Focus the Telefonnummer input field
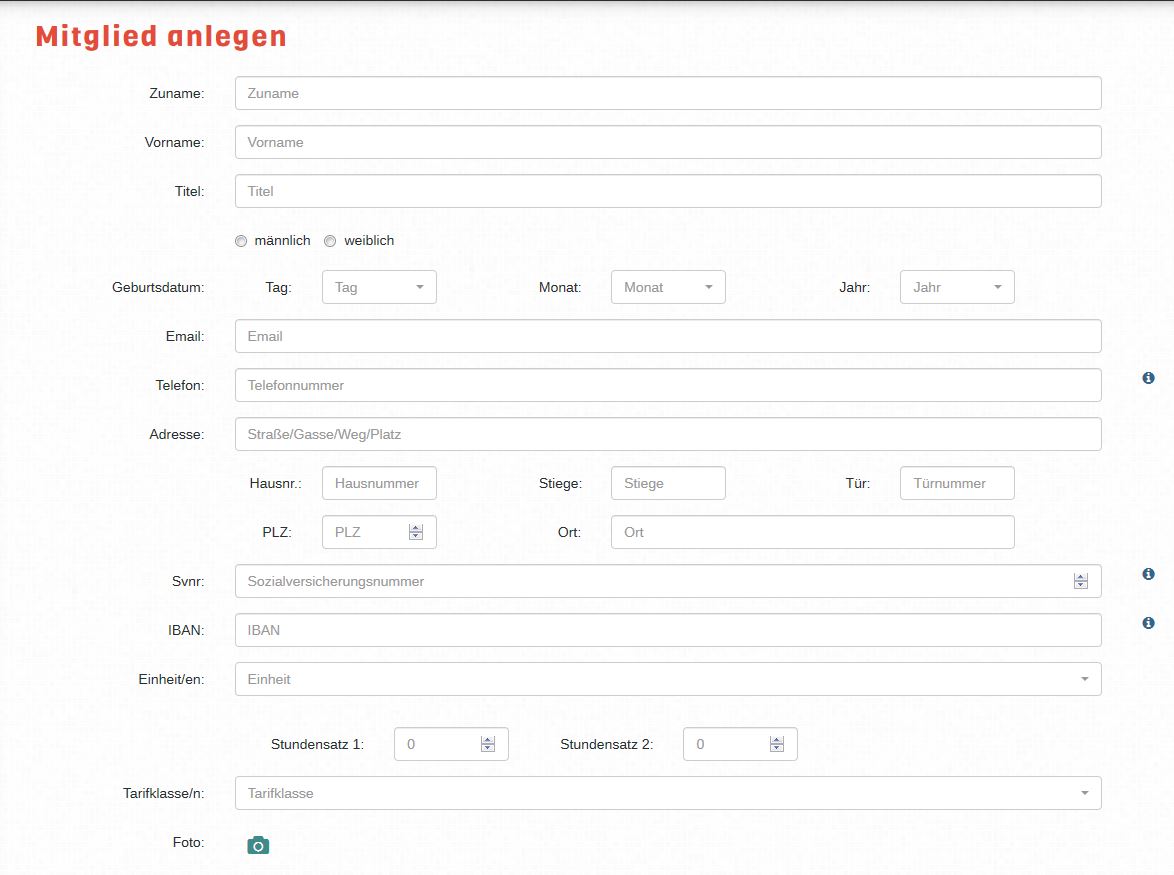The width and height of the screenshot is (1174, 875). click(667, 385)
